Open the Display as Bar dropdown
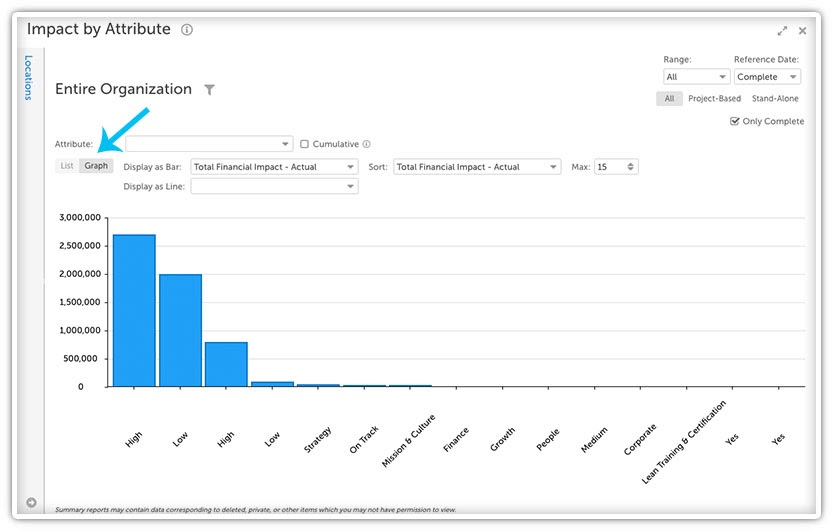The image size is (833, 531). coord(274,167)
